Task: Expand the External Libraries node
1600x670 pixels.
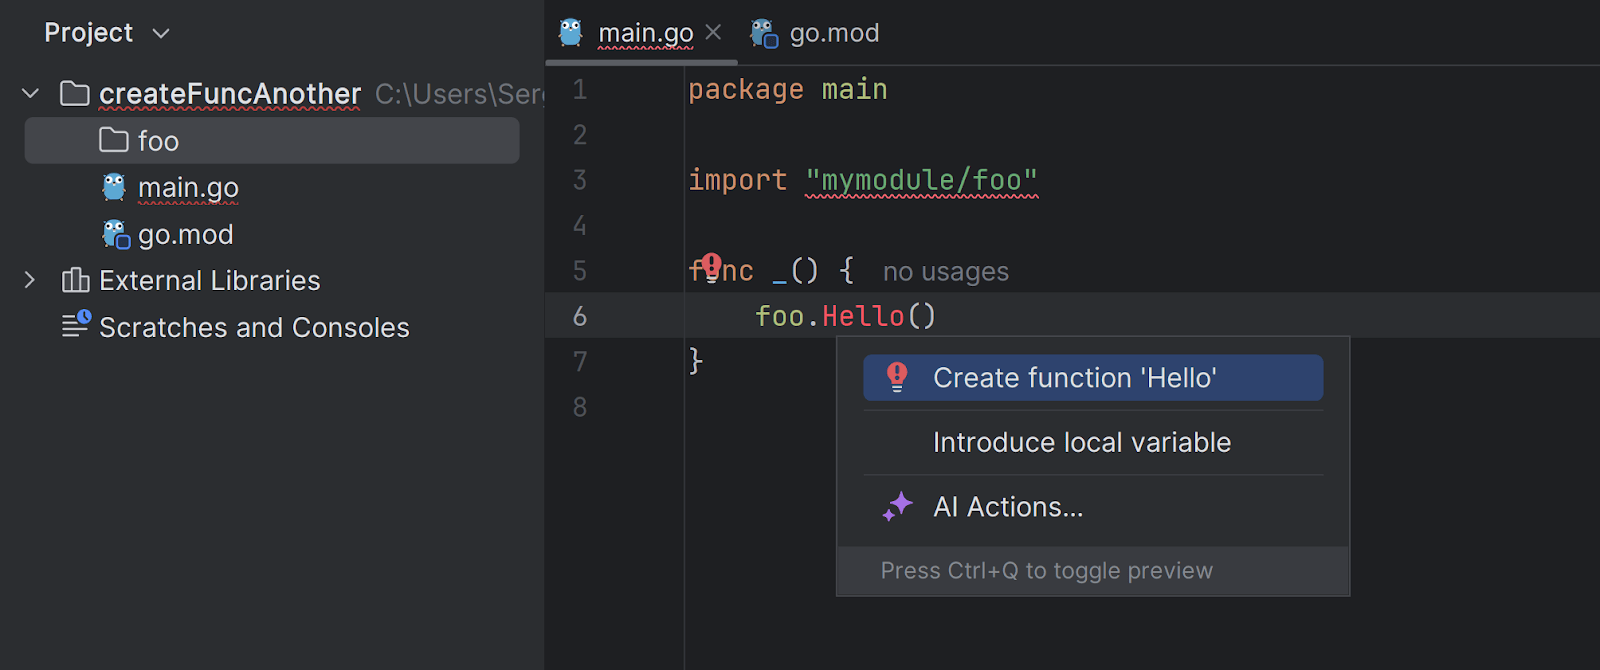Action: [x=30, y=280]
